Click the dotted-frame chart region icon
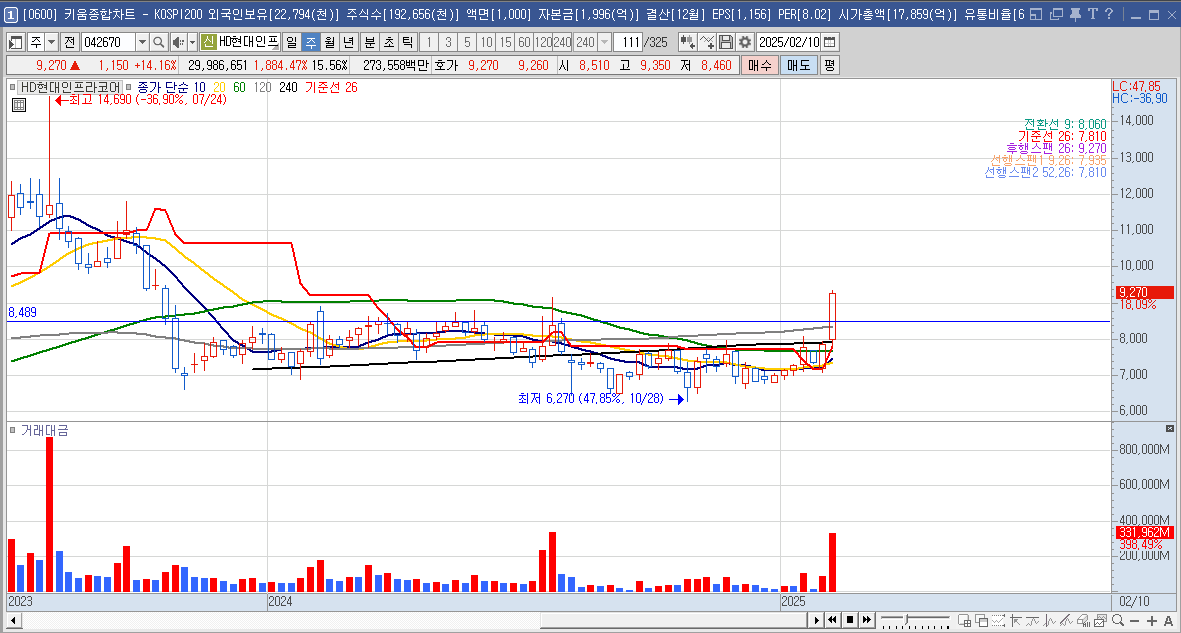This screenshot has width=1181, height=633. pos(999,620)
